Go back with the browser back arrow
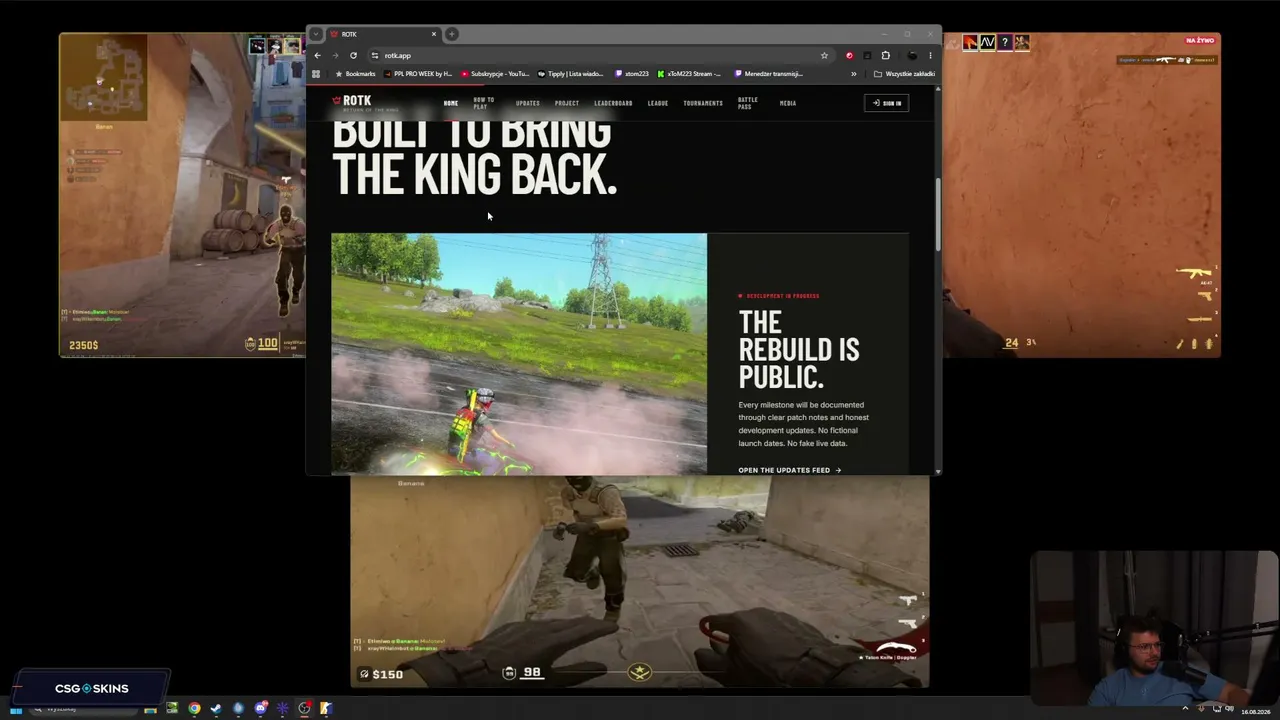Image resolution: width=1280 pixels, height=720 pixels. 318,55
